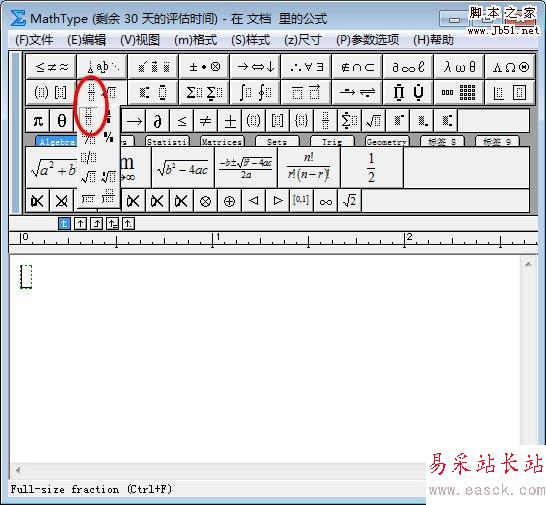546x505 pixels.
Task: Switch to the 标签 8 tab
Action: coord(442,141)
